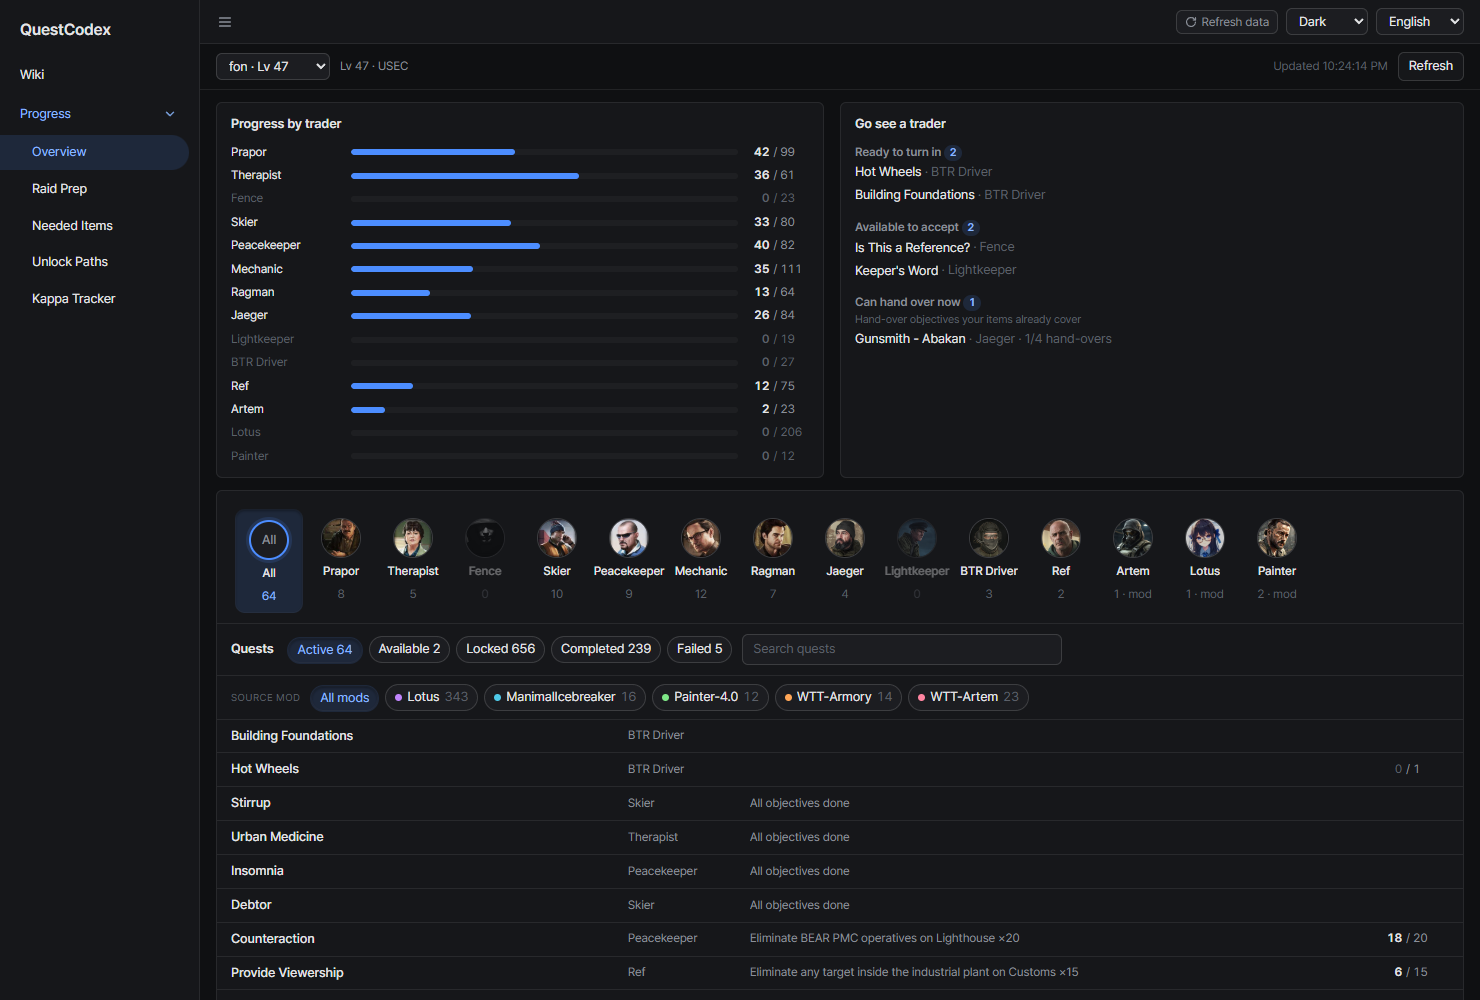Select the Therapist trader avatar
Screen dimensions: 1480x1000
413,538
